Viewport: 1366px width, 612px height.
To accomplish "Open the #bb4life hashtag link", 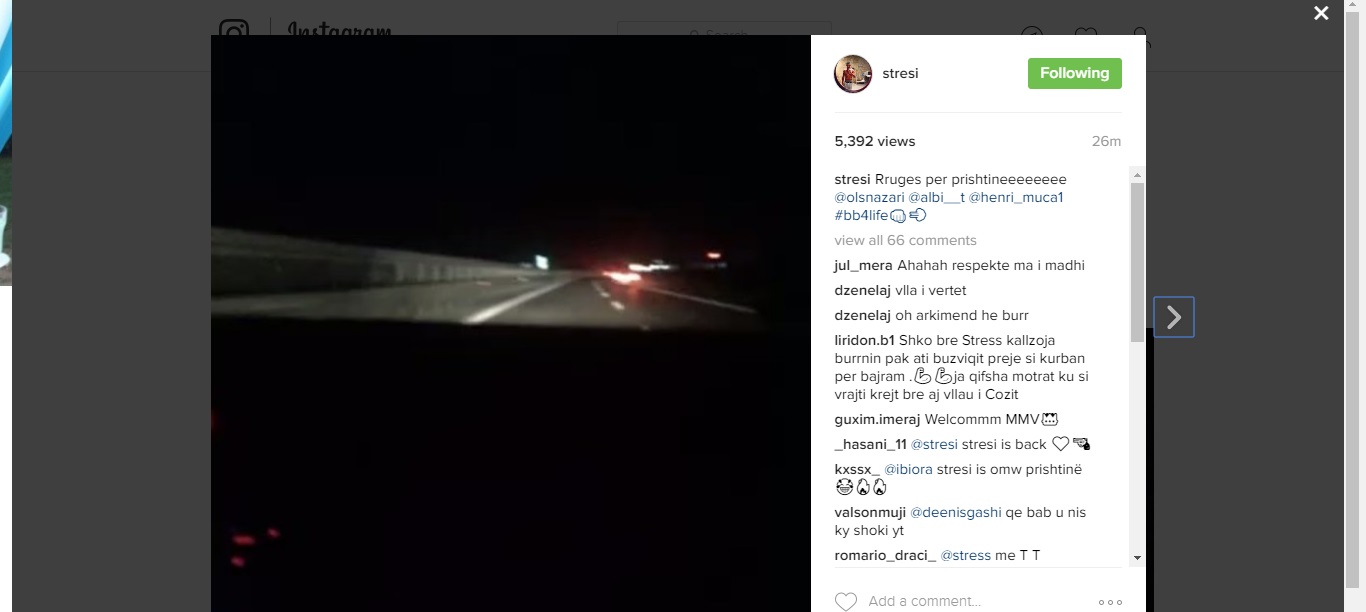I will (861, 215).
